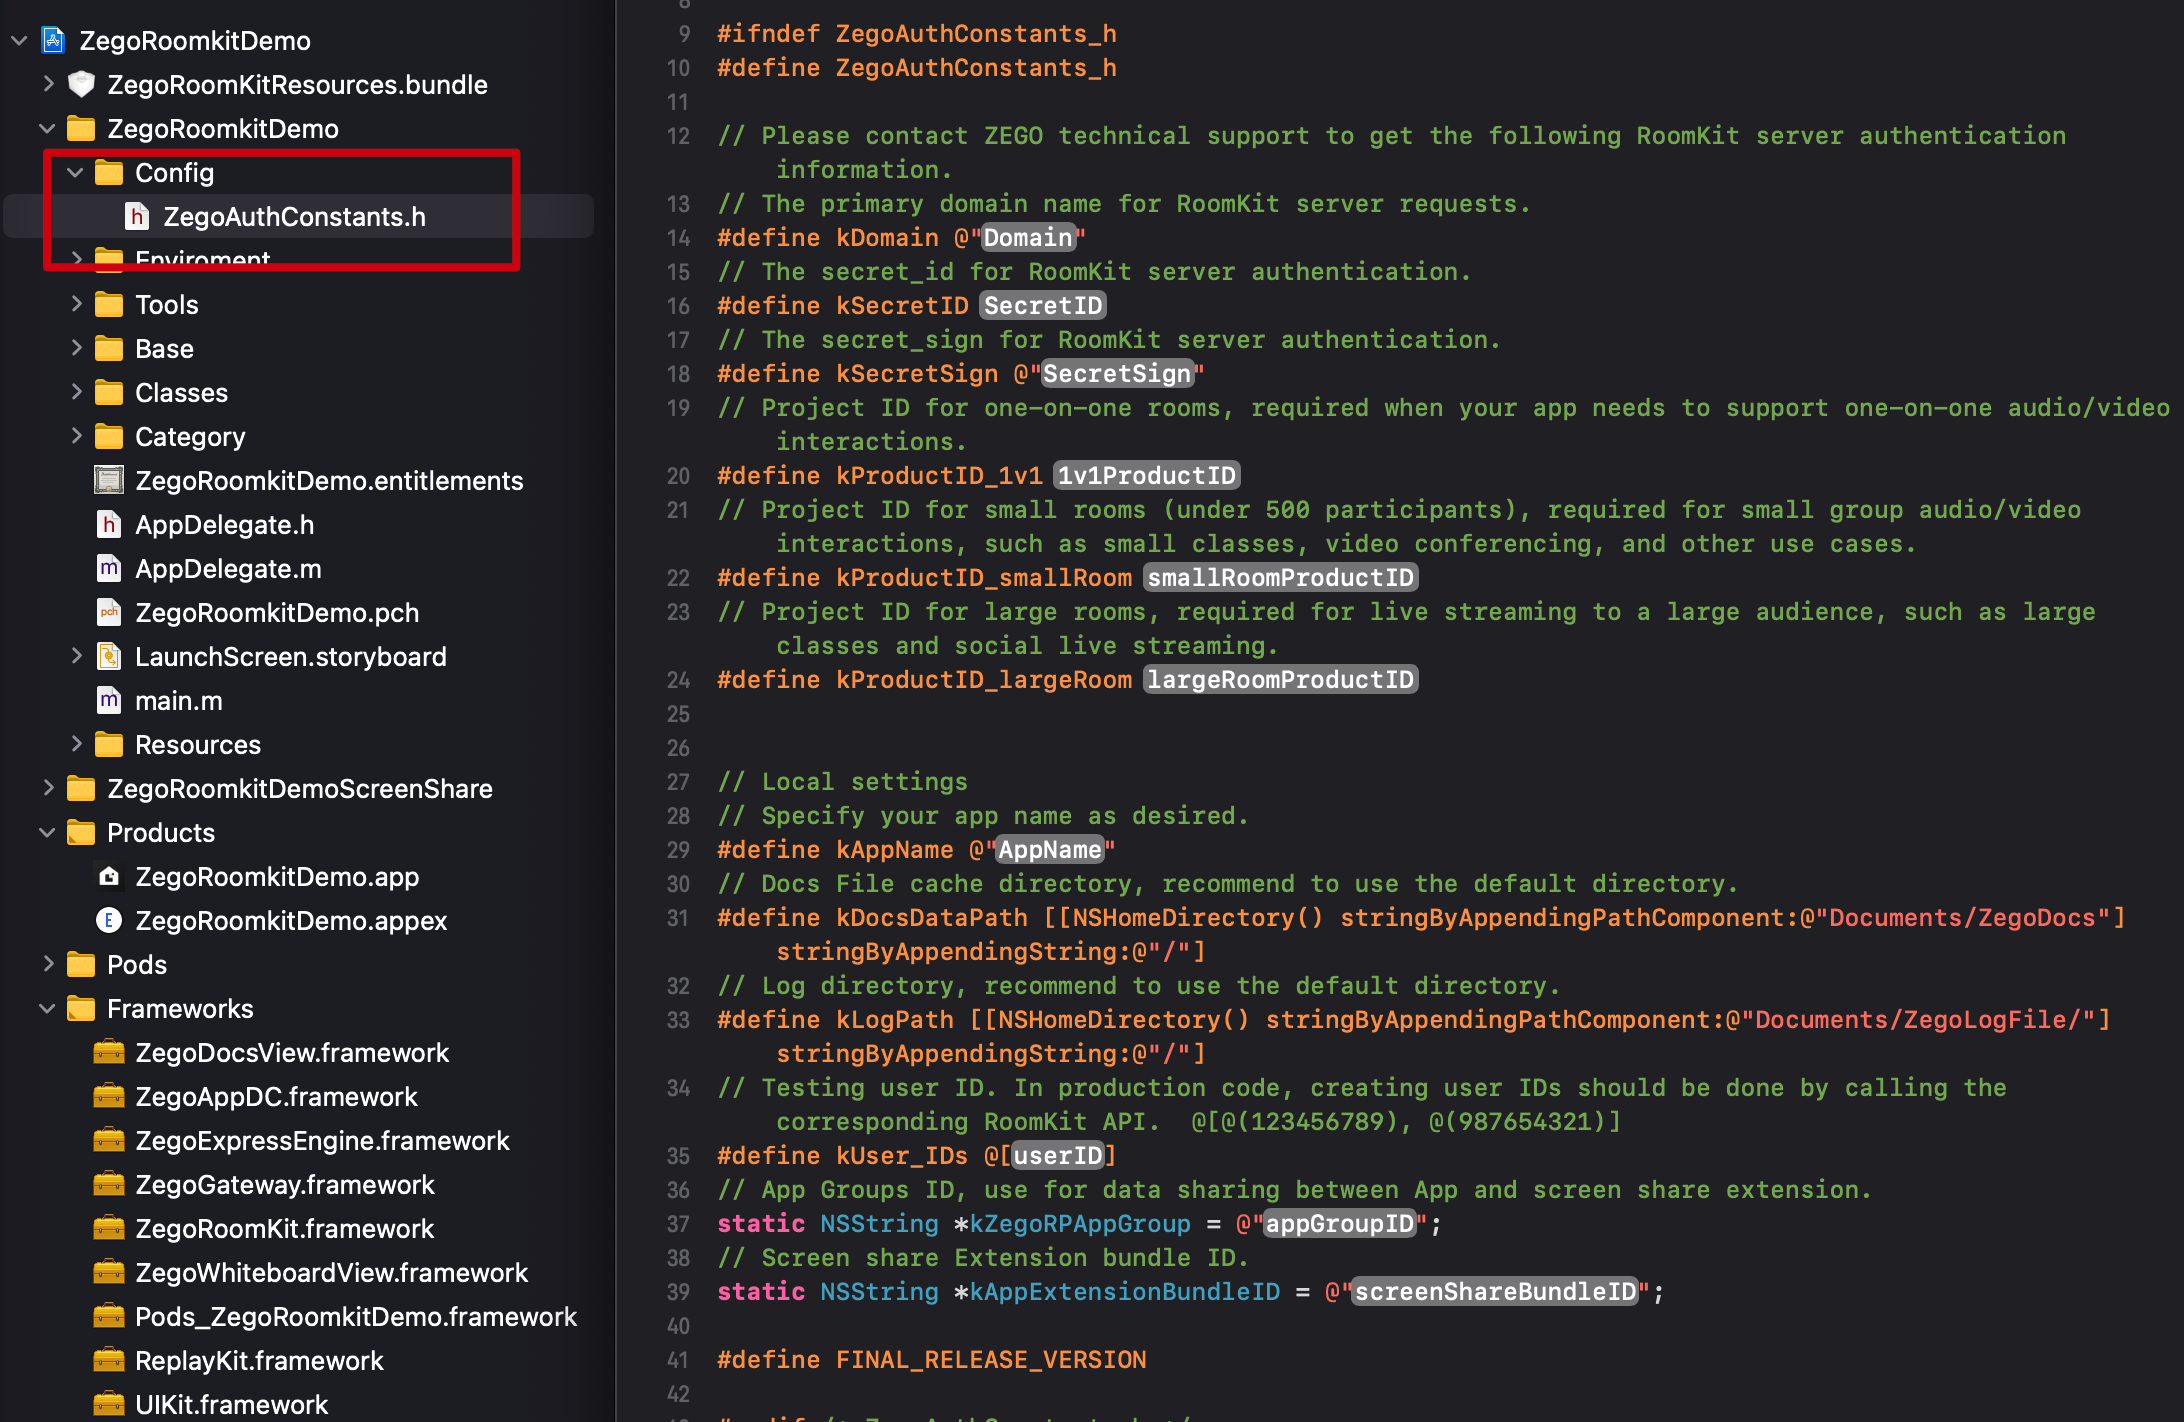2184x1422 pixels.
Task: Select ZegoRoomkitDemo.entitlements file
Action: [329, 481]
